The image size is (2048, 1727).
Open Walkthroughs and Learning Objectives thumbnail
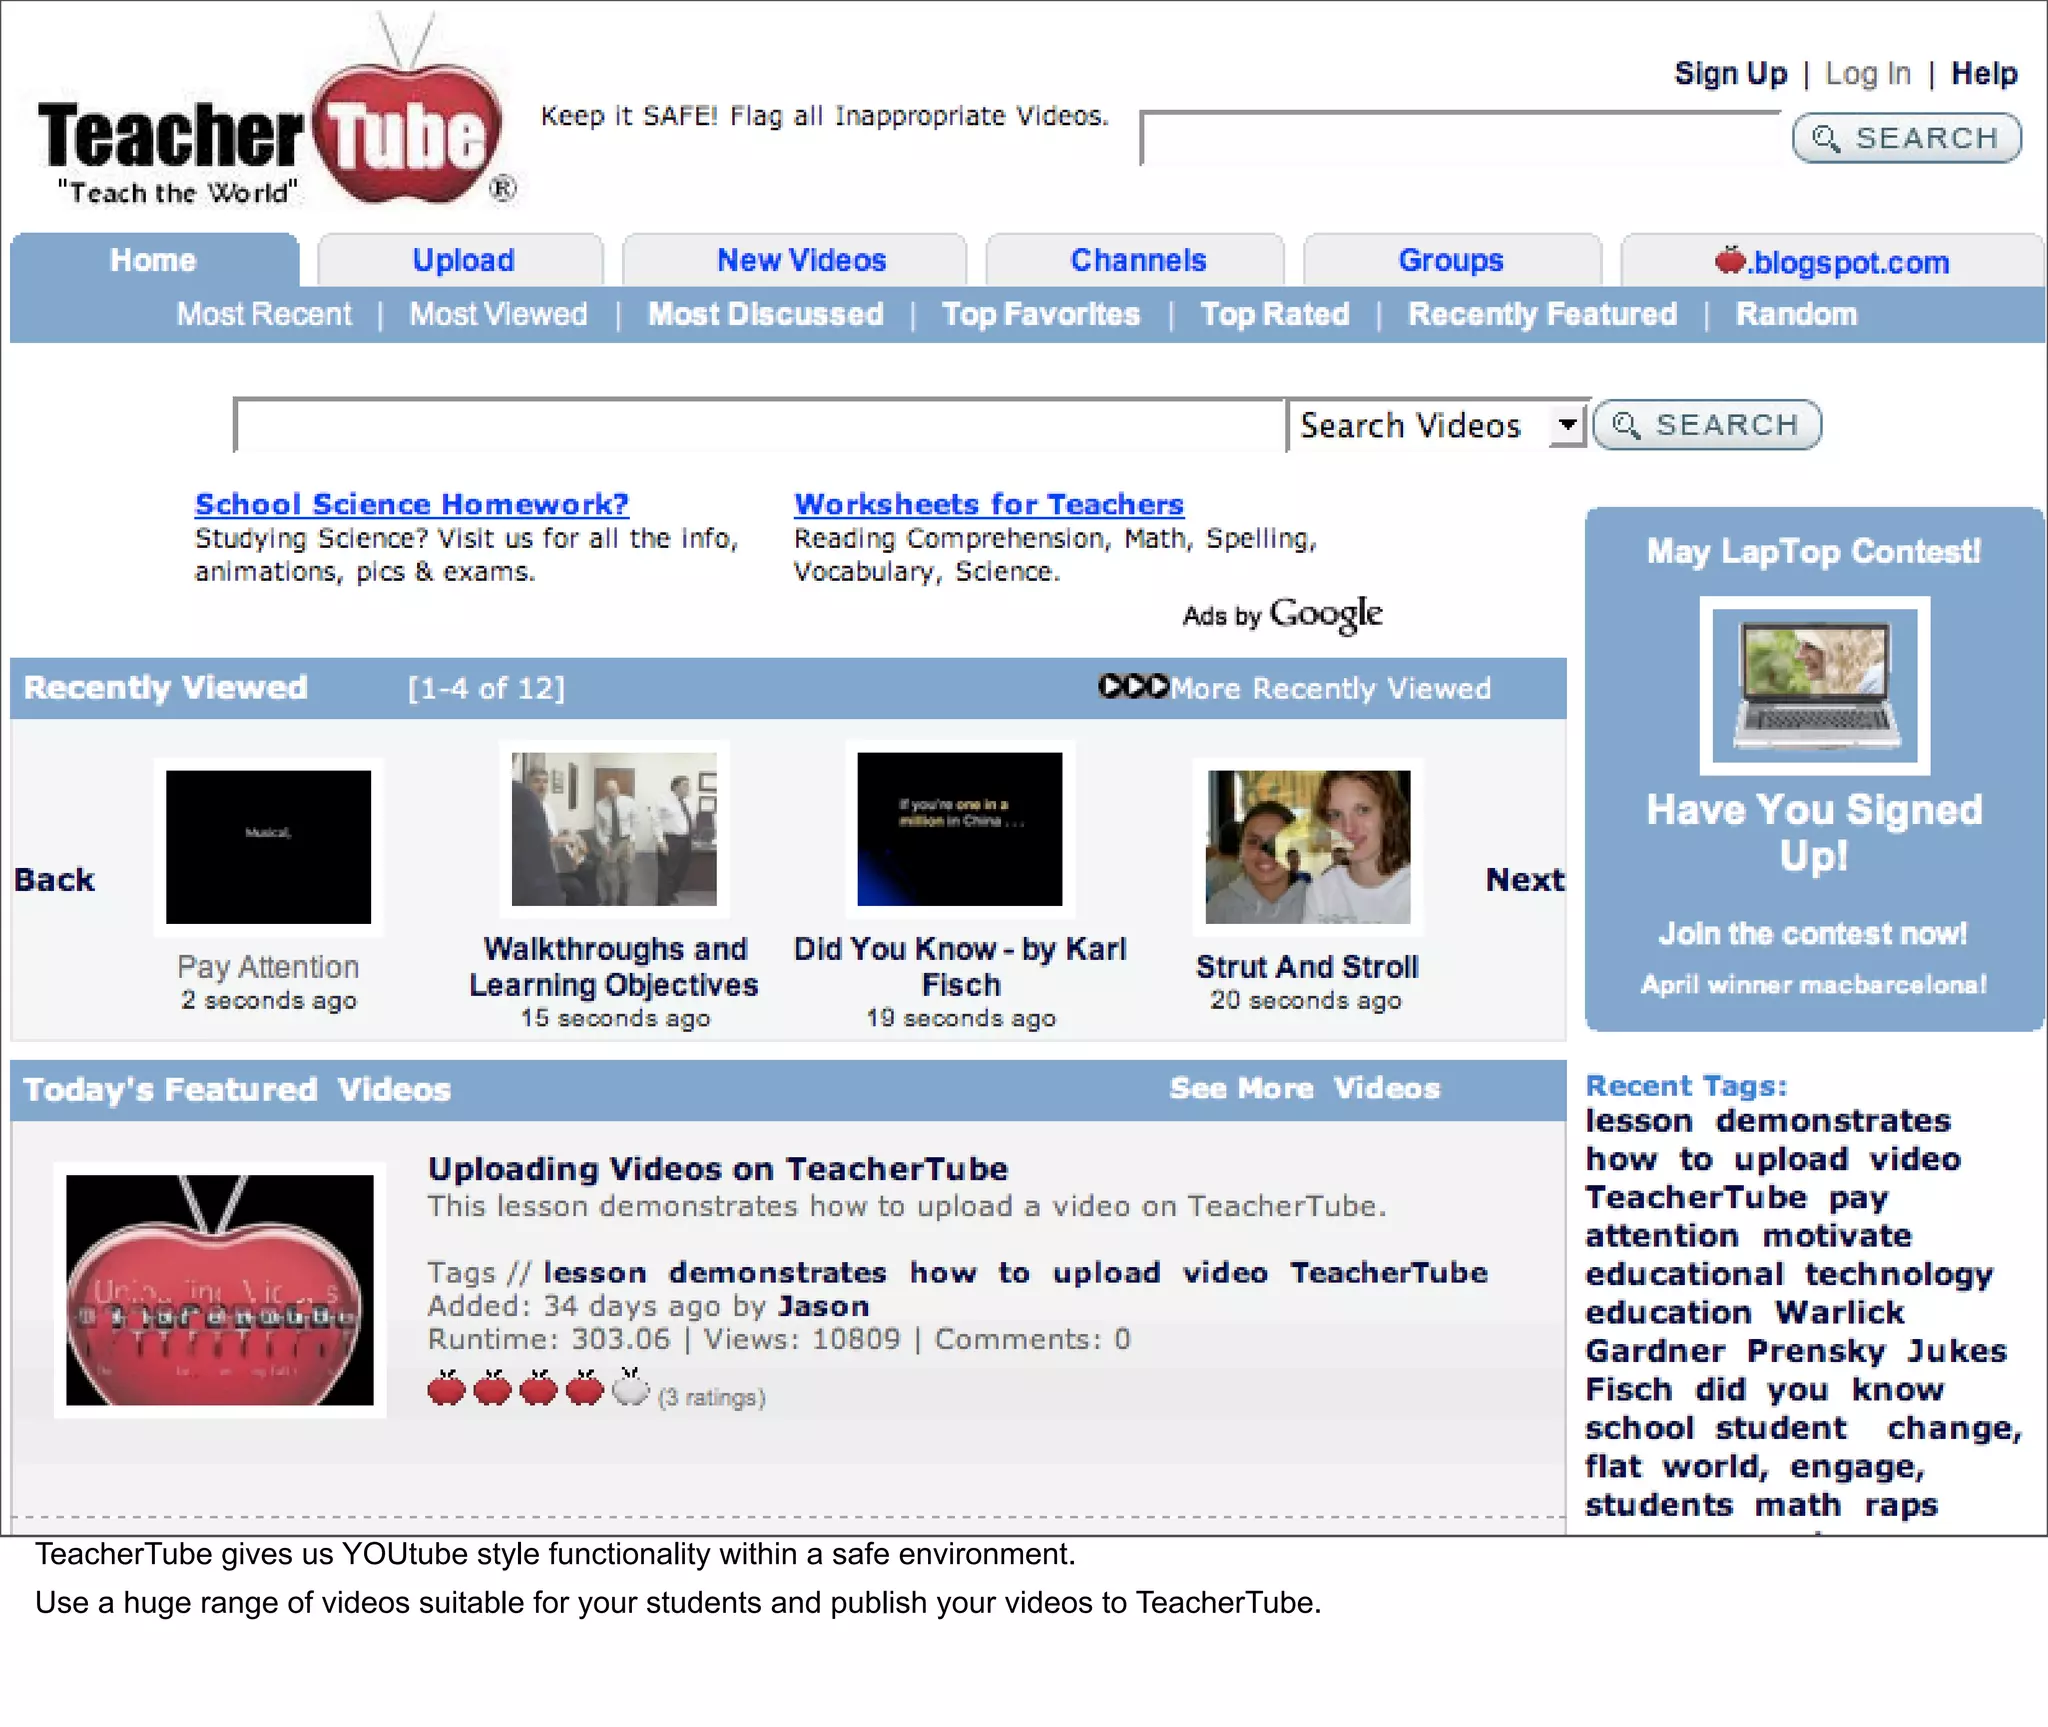[x=614, y=829]
